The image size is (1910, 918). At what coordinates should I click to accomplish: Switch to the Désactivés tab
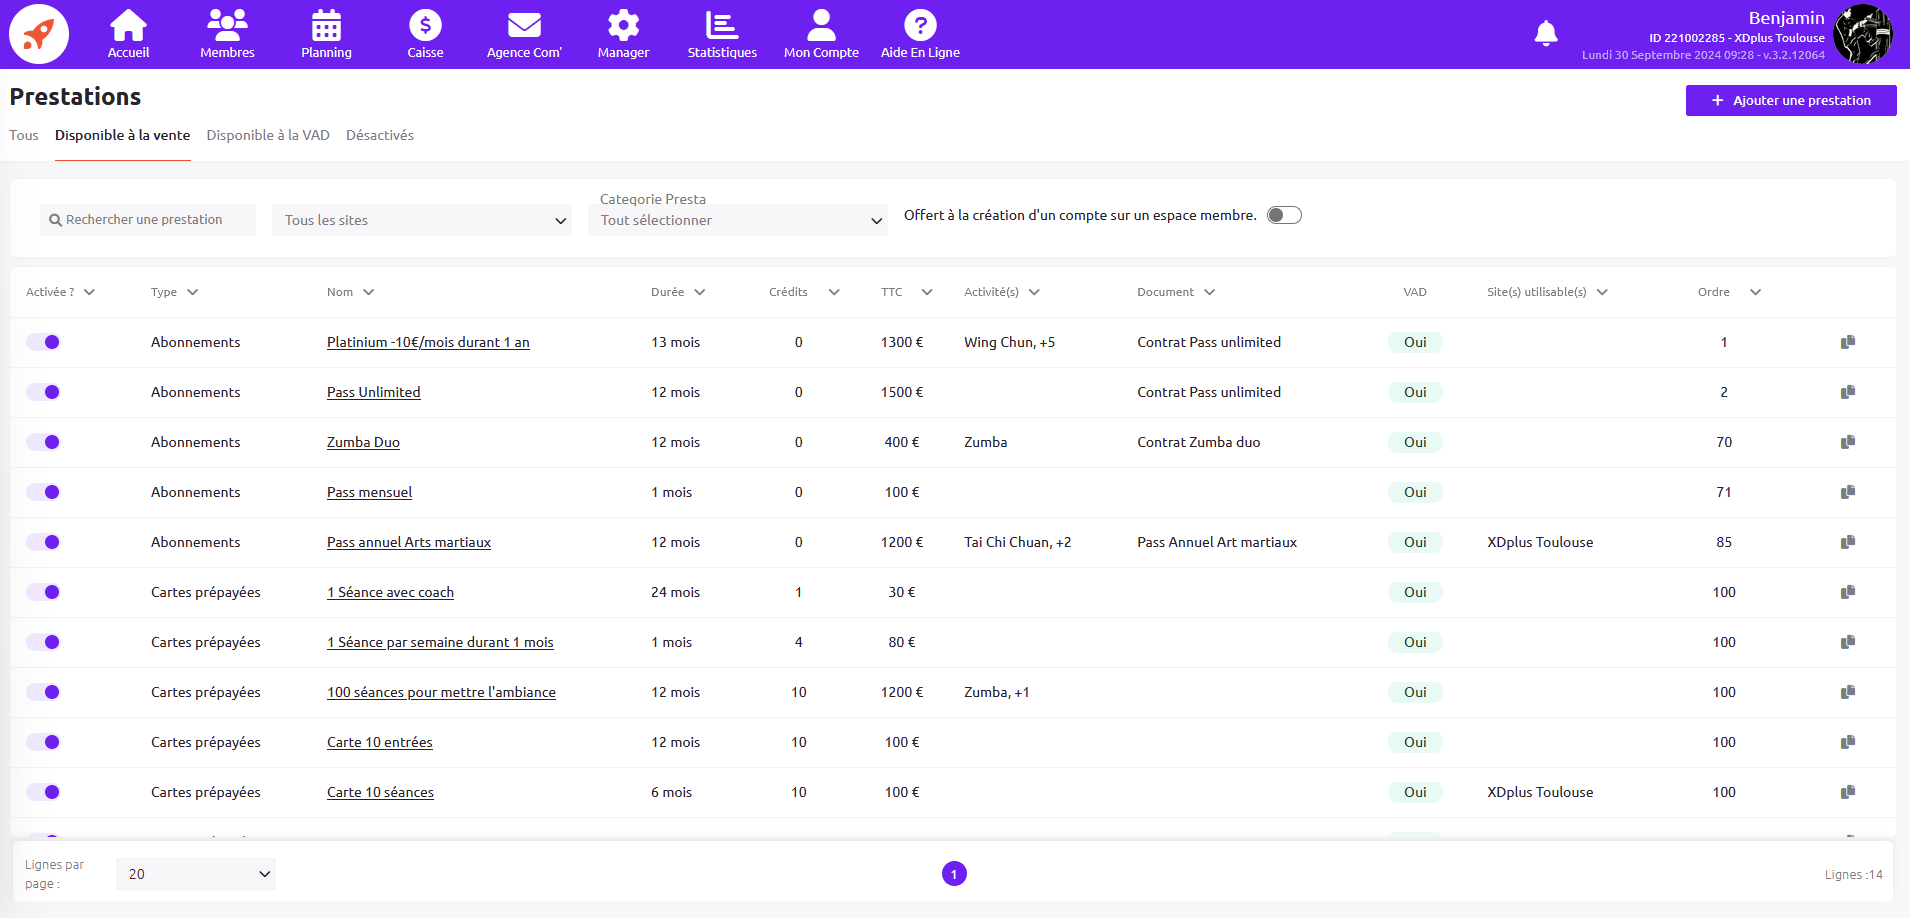click(x=379, y=135)
